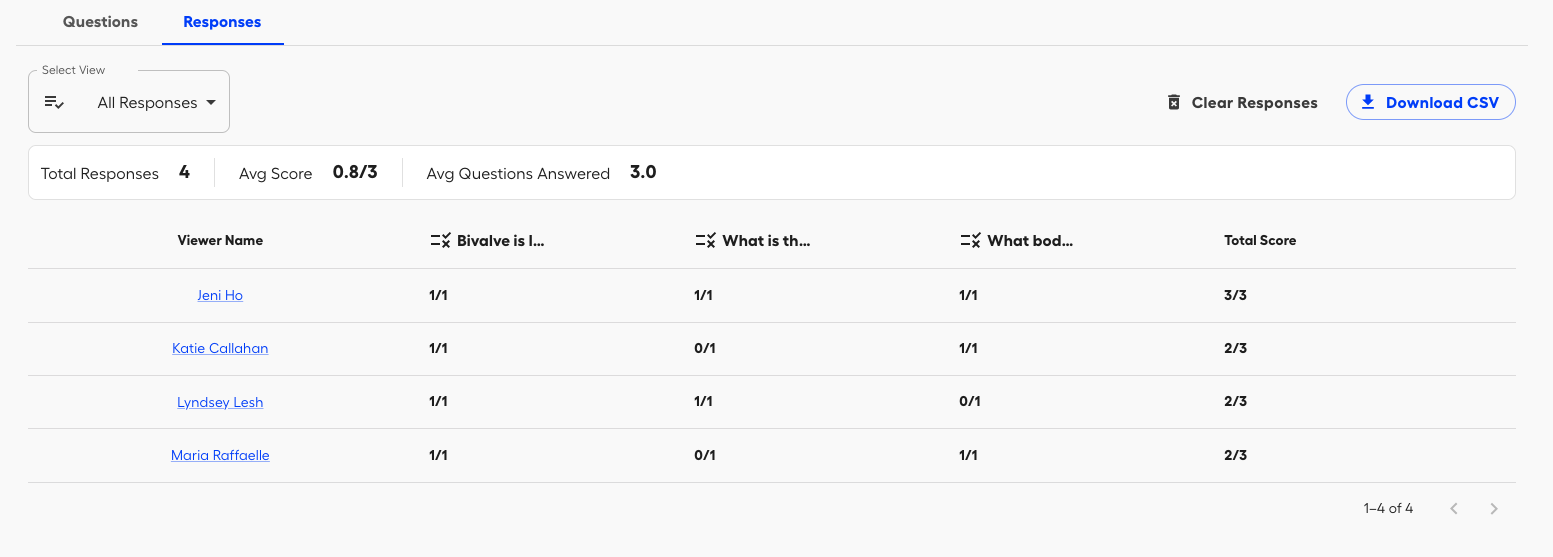
Task: Click the download arrow icon in Download CSV
Action: click(x=1368, y=102)
